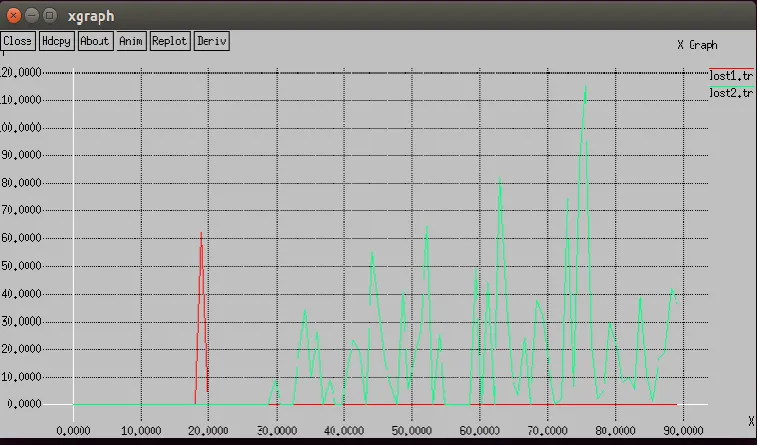Click the Anim animation button

click(x=131, y=41)
